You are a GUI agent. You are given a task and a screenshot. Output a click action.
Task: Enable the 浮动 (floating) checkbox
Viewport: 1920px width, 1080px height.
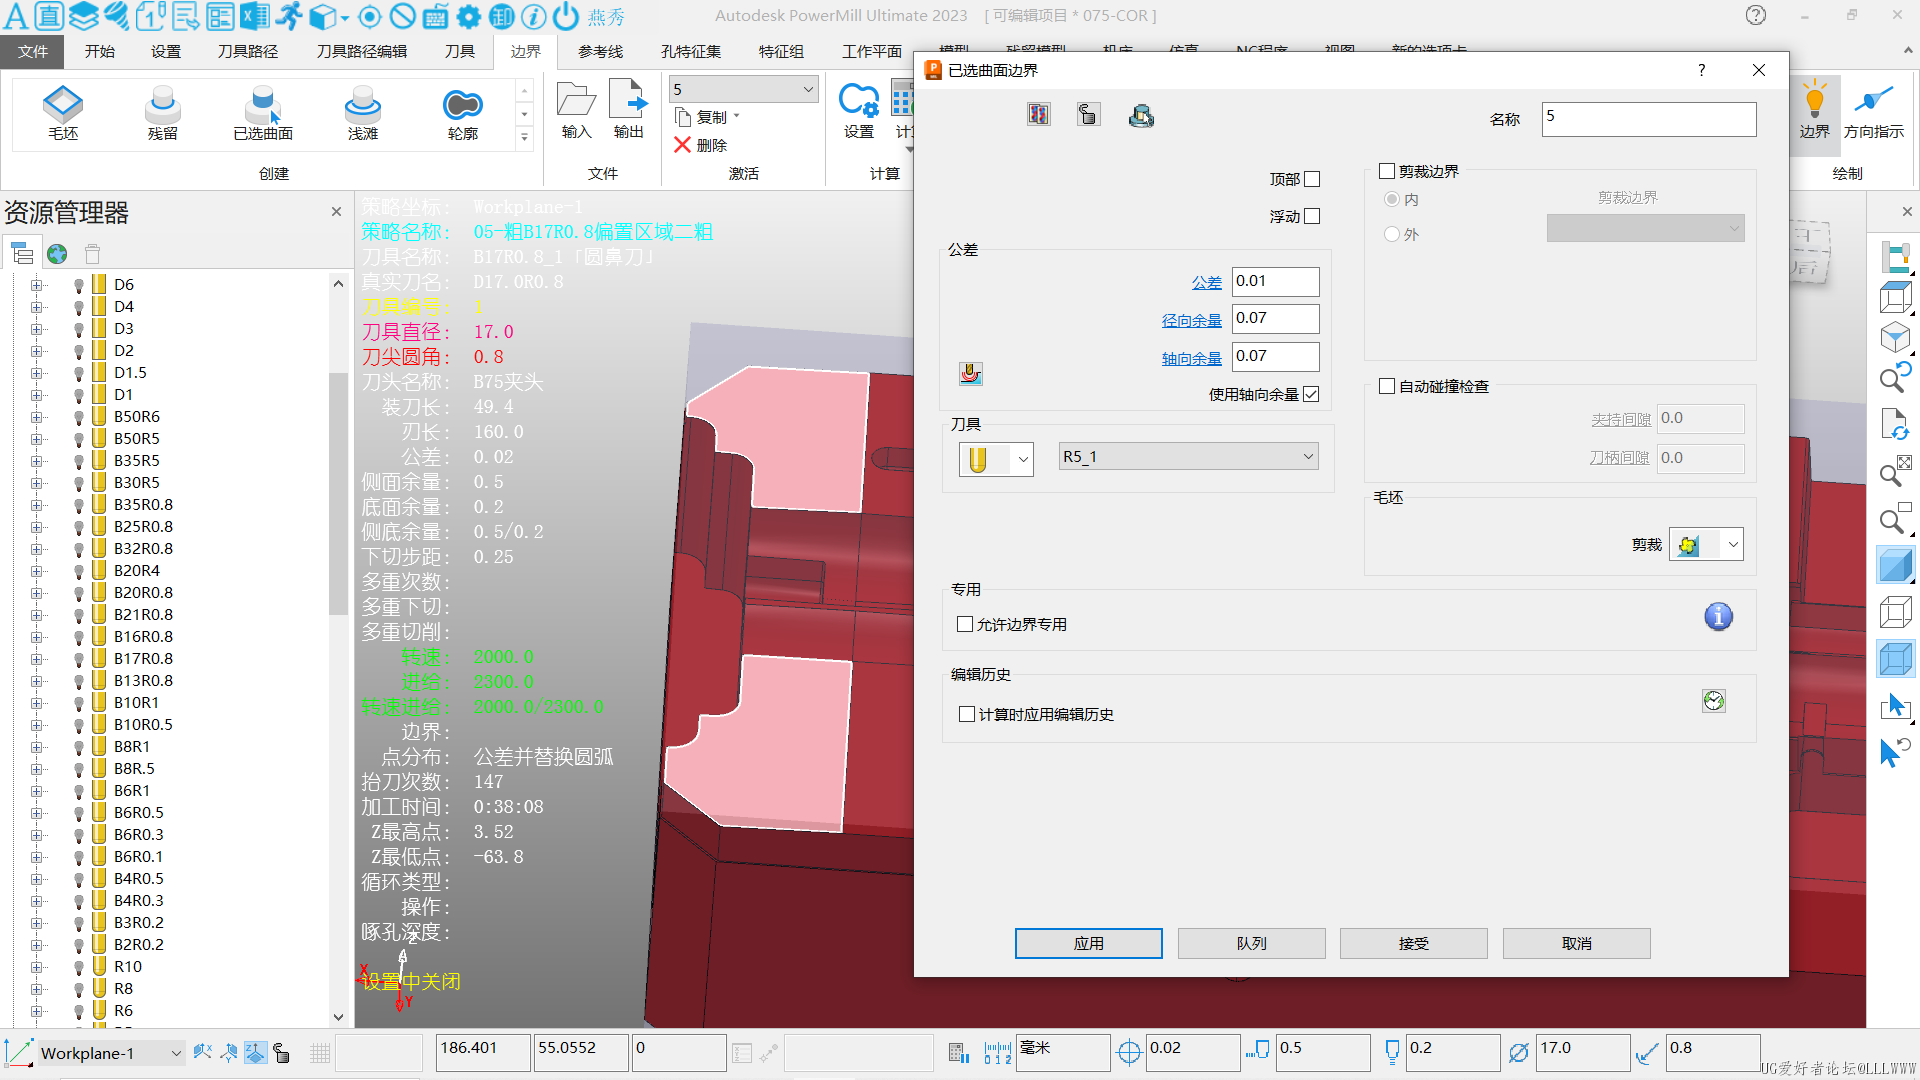pos(1312,216)
